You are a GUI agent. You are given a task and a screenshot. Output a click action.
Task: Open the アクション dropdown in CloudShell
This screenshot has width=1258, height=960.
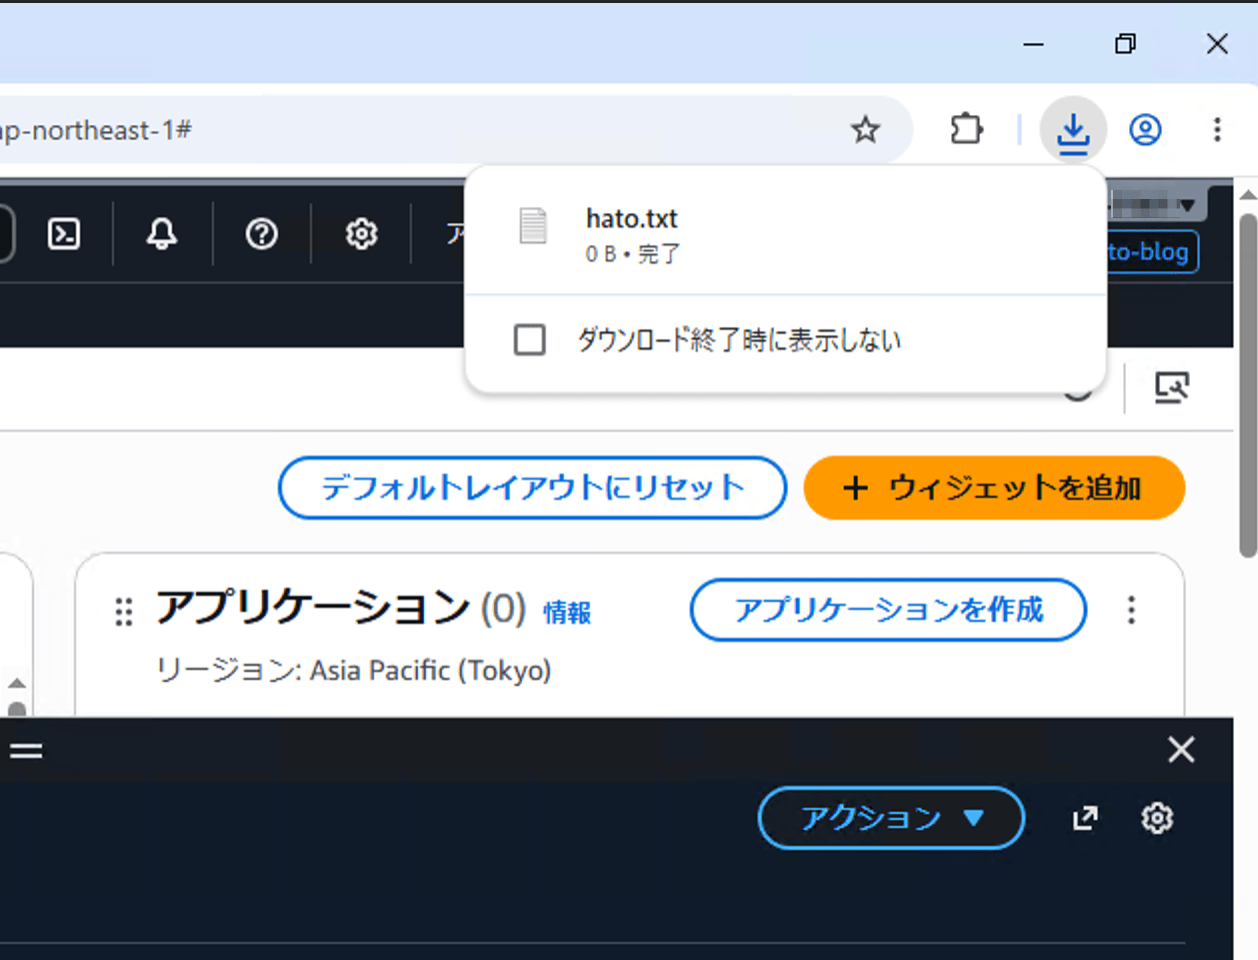[x=891, y=818]
